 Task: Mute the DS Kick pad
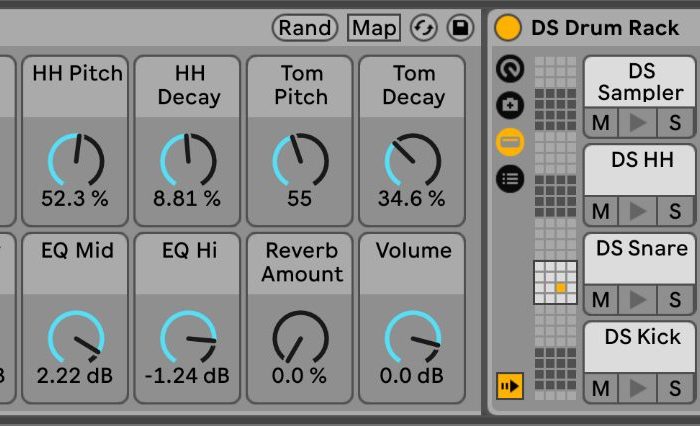601,388
